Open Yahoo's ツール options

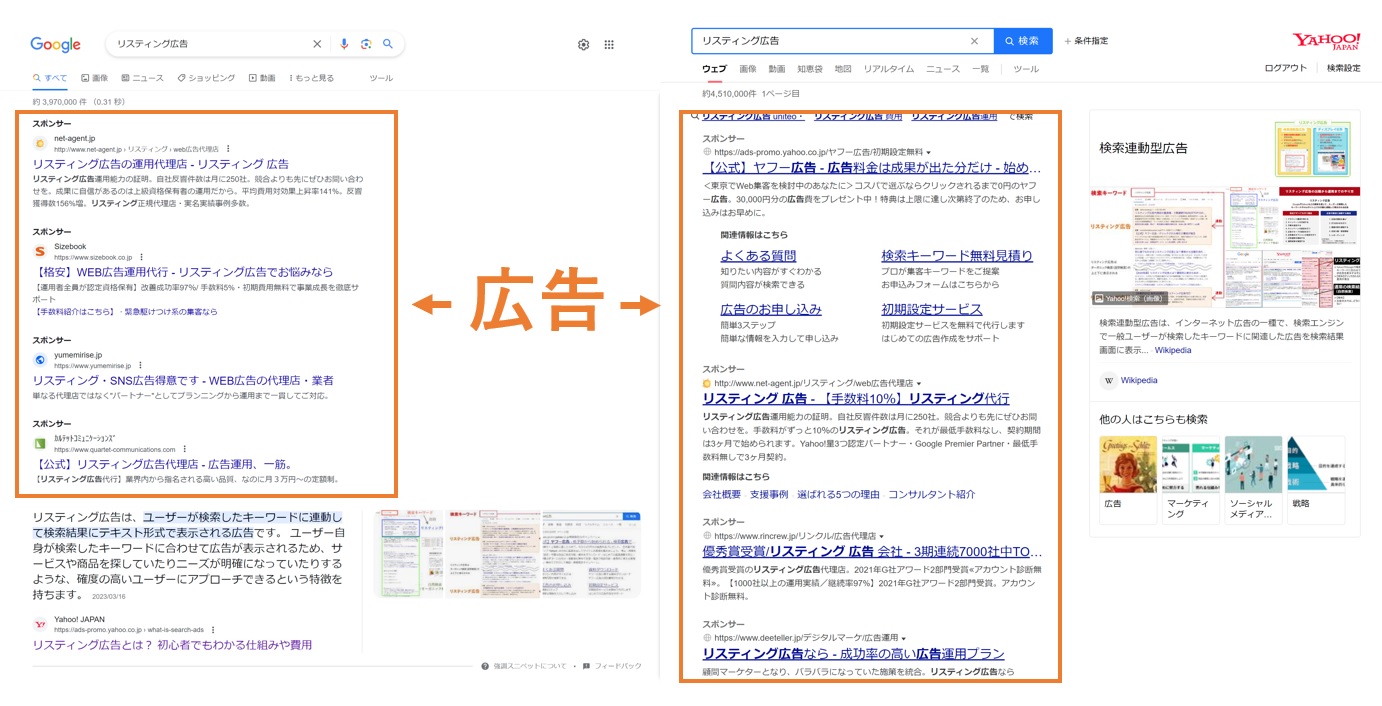point(1026,69)
